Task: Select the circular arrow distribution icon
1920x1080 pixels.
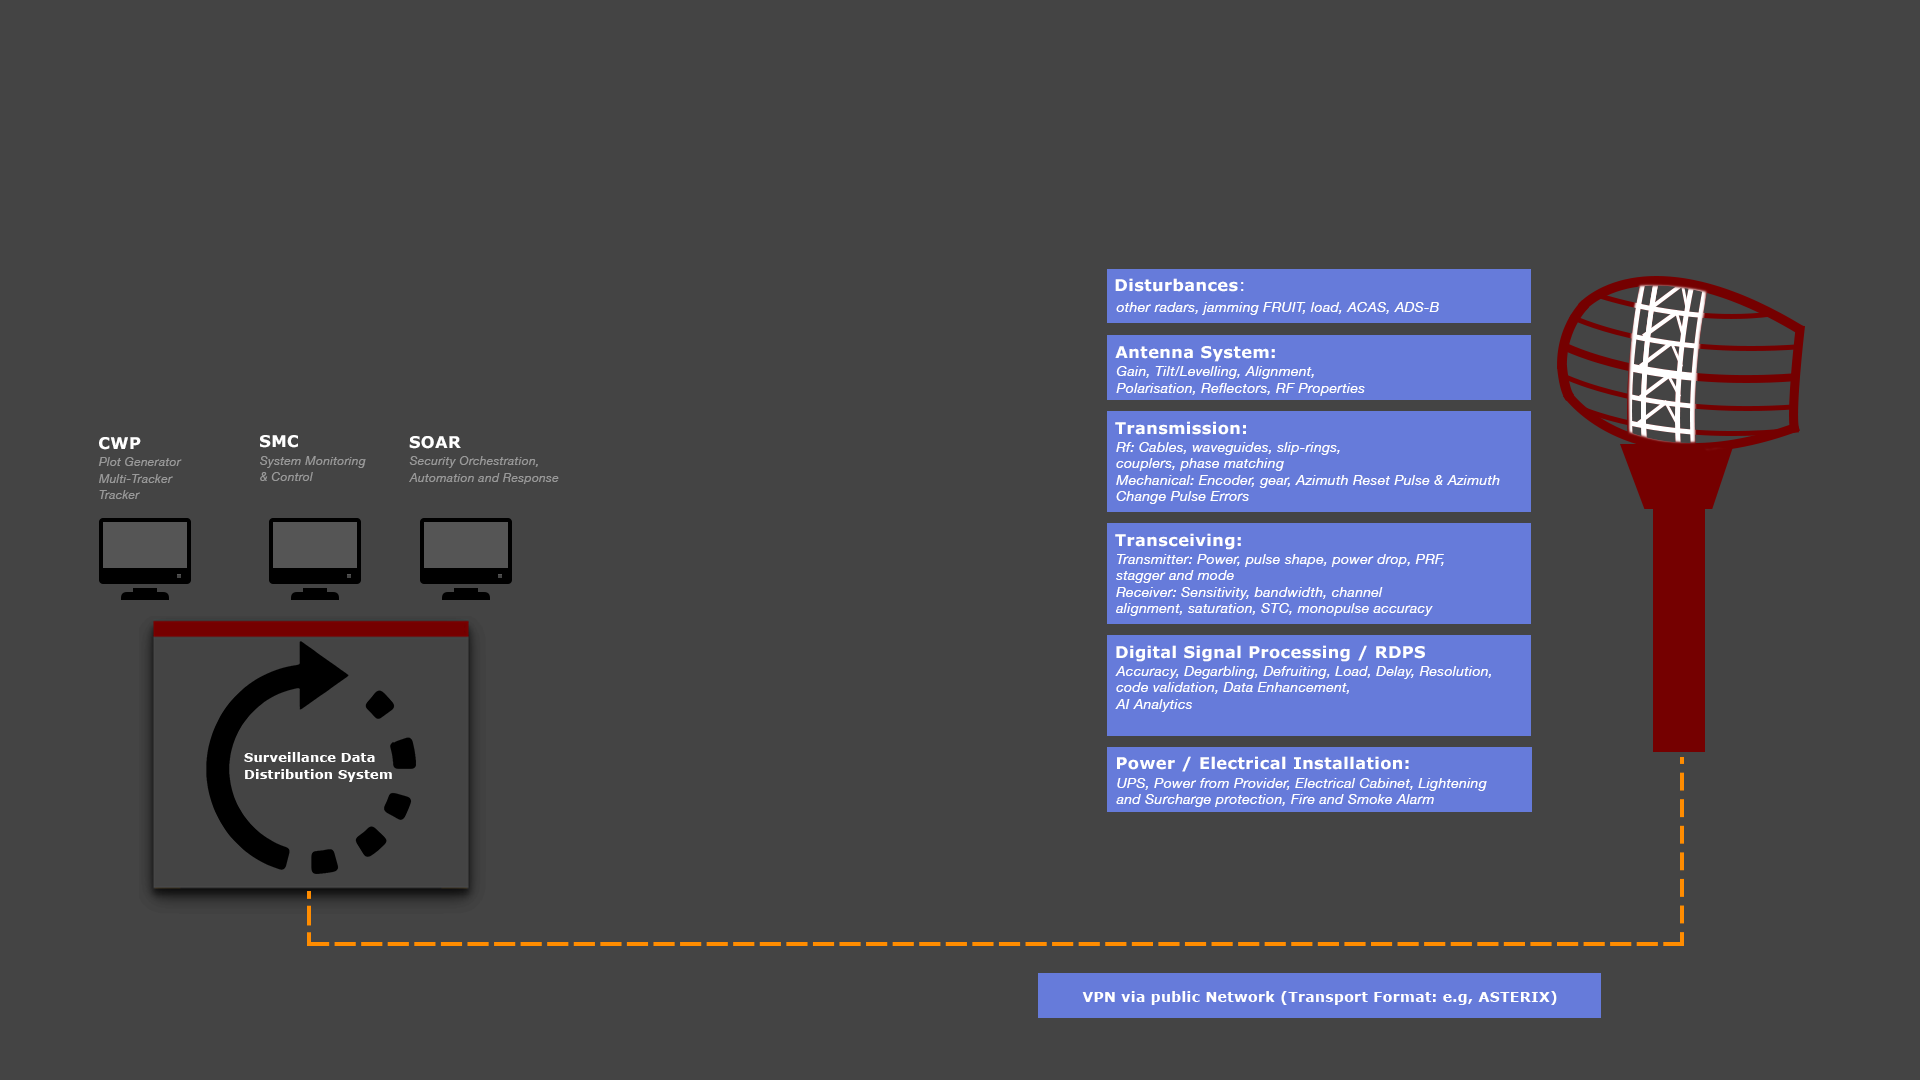Action: (x=311, y=758)
